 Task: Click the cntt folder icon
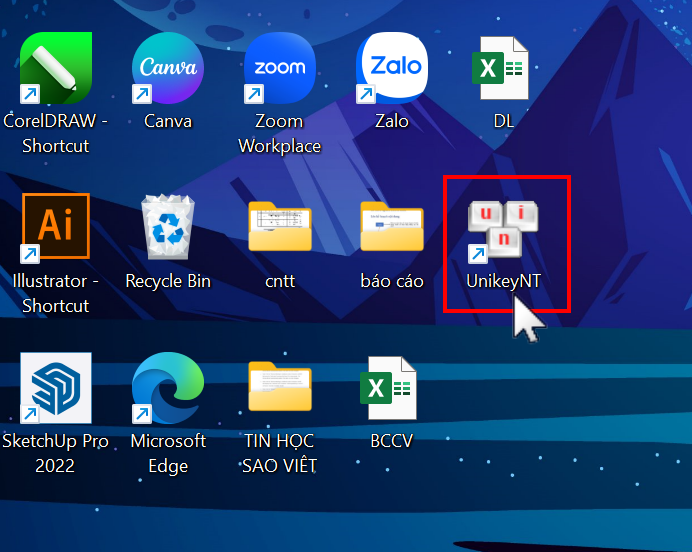tap(280, 228)
